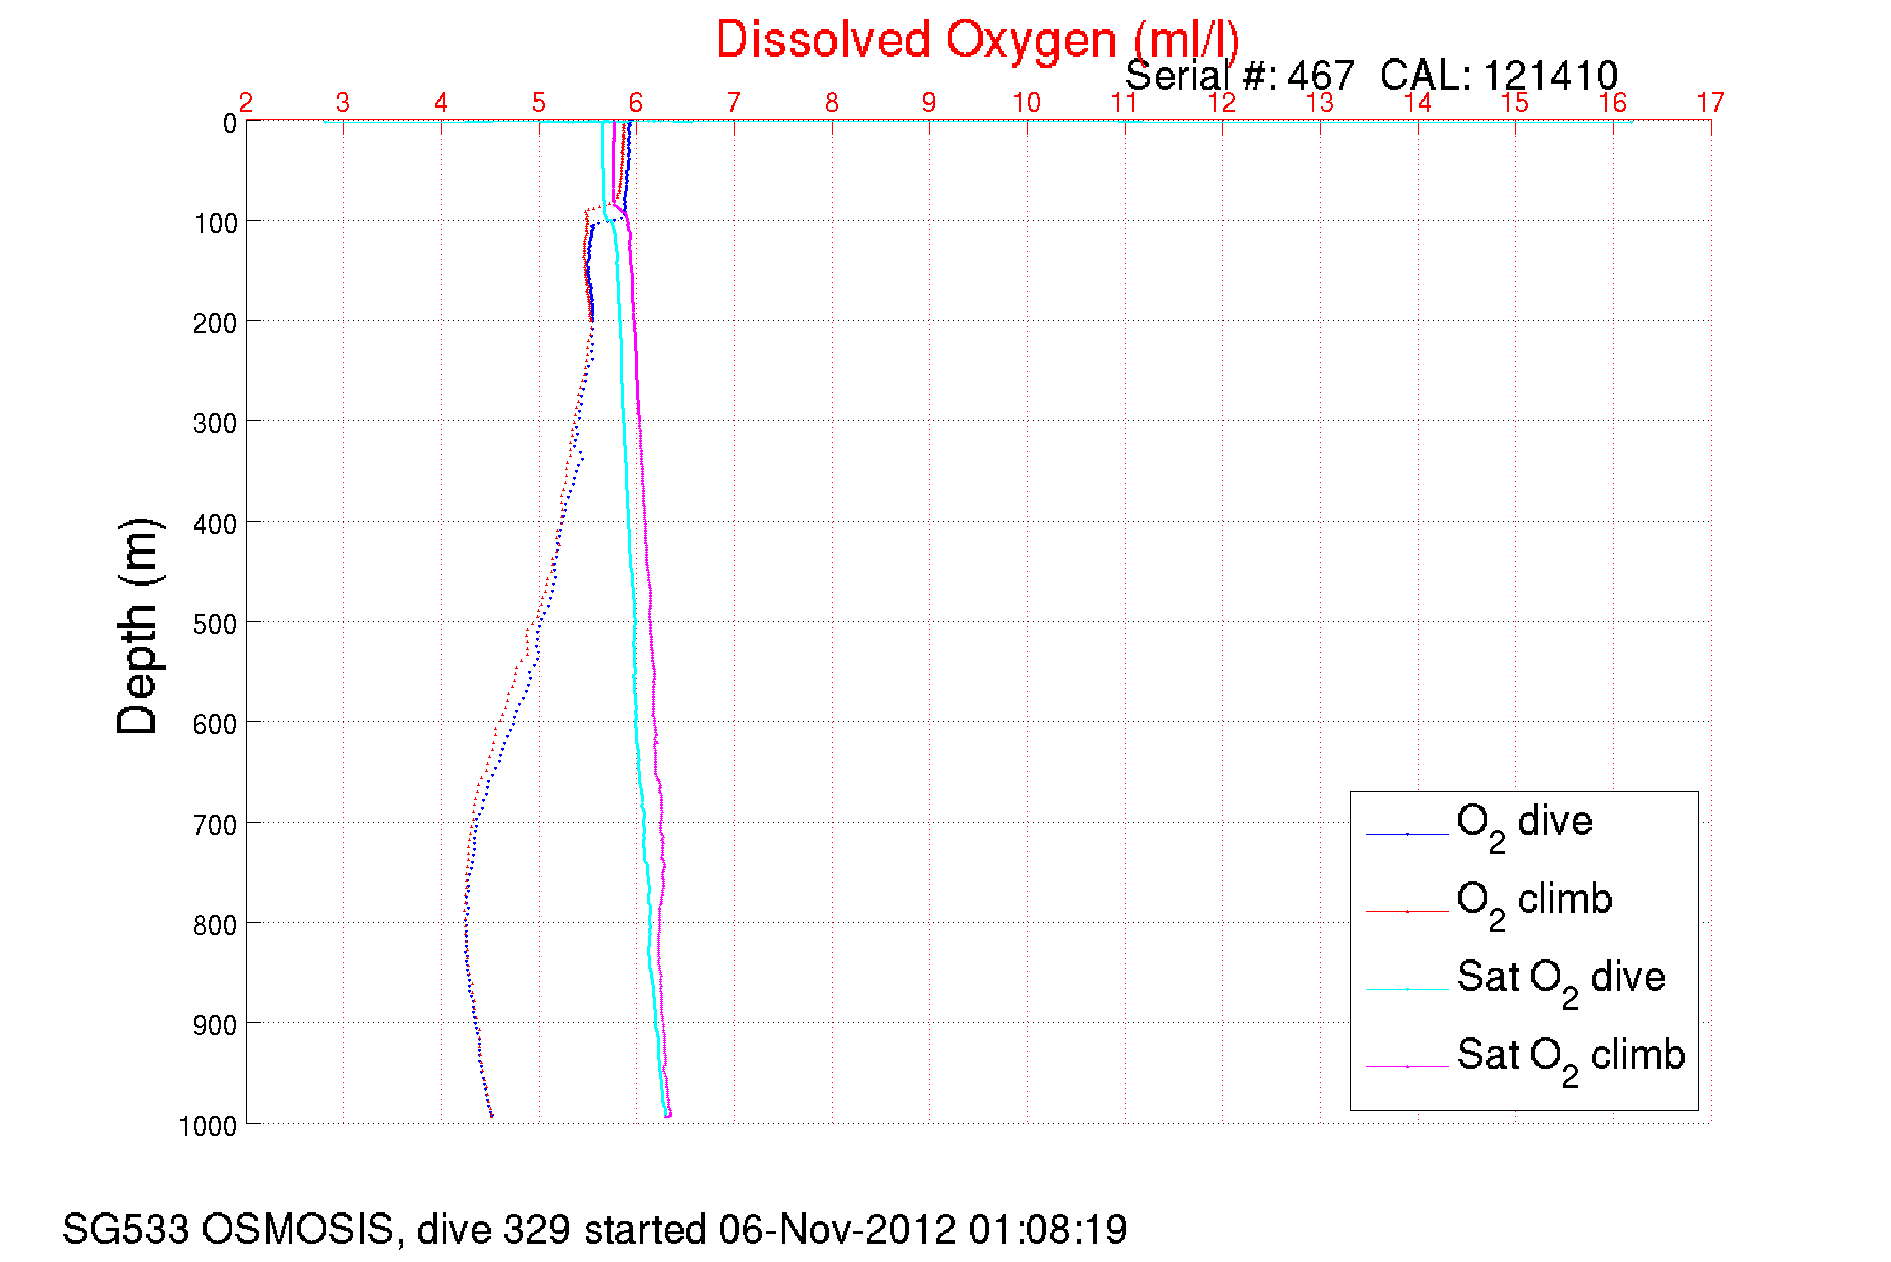Click the magenta Sat O2 climb curve at 700 m
The image size is (1891, 1262).
662,822
